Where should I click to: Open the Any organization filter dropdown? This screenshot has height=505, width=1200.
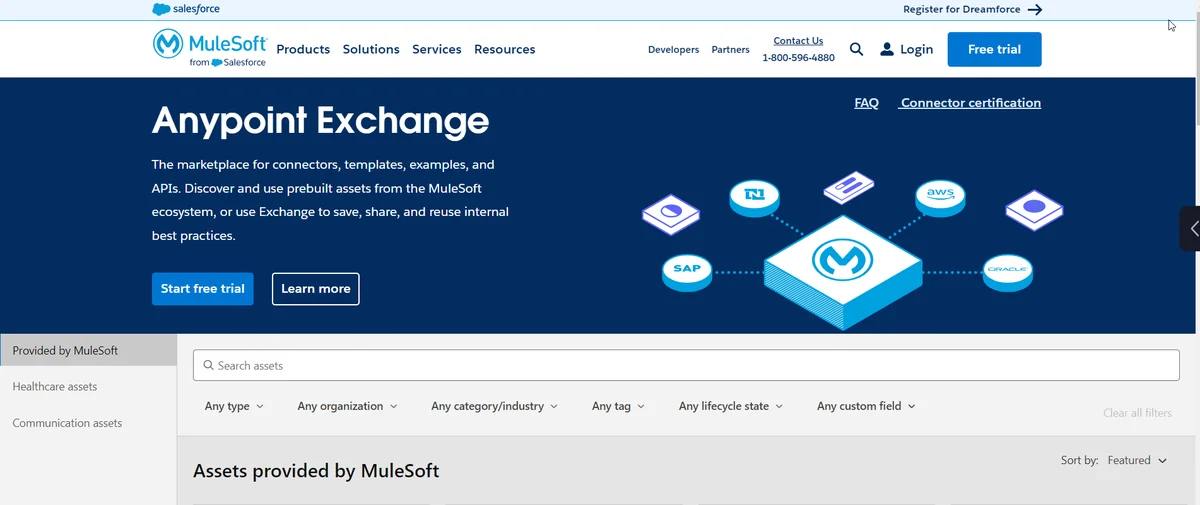[347, 406]
